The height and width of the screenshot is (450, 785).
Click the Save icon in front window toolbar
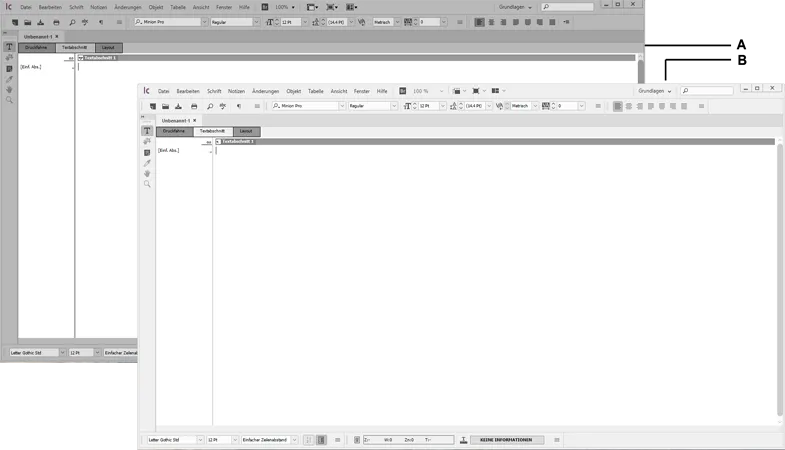(x=179, y=106)
